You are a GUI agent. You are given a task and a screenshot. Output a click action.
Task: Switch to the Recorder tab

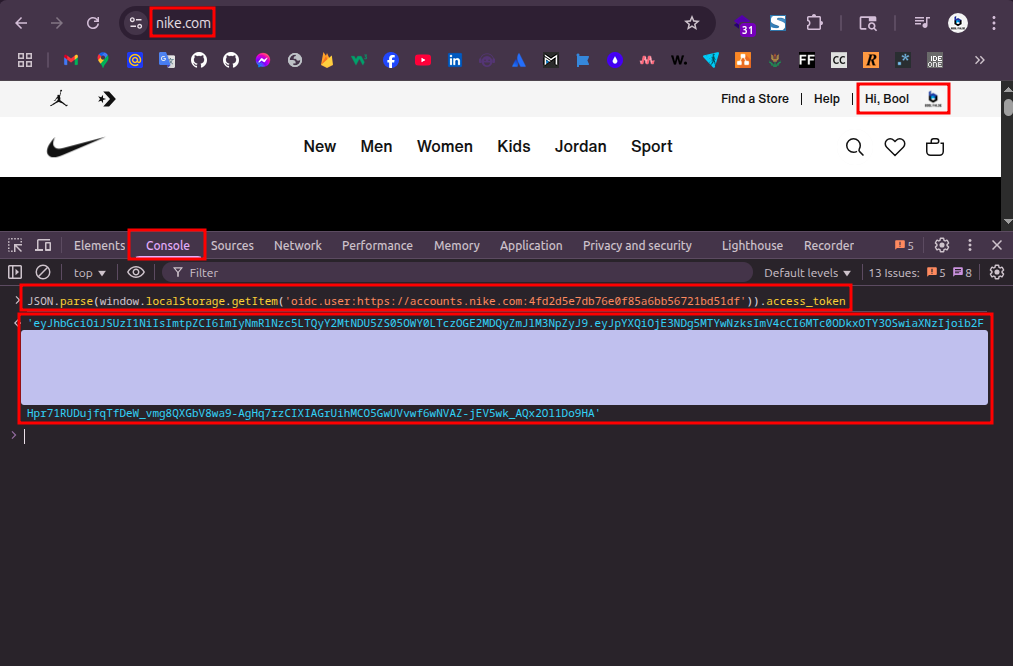click(829, 245)
